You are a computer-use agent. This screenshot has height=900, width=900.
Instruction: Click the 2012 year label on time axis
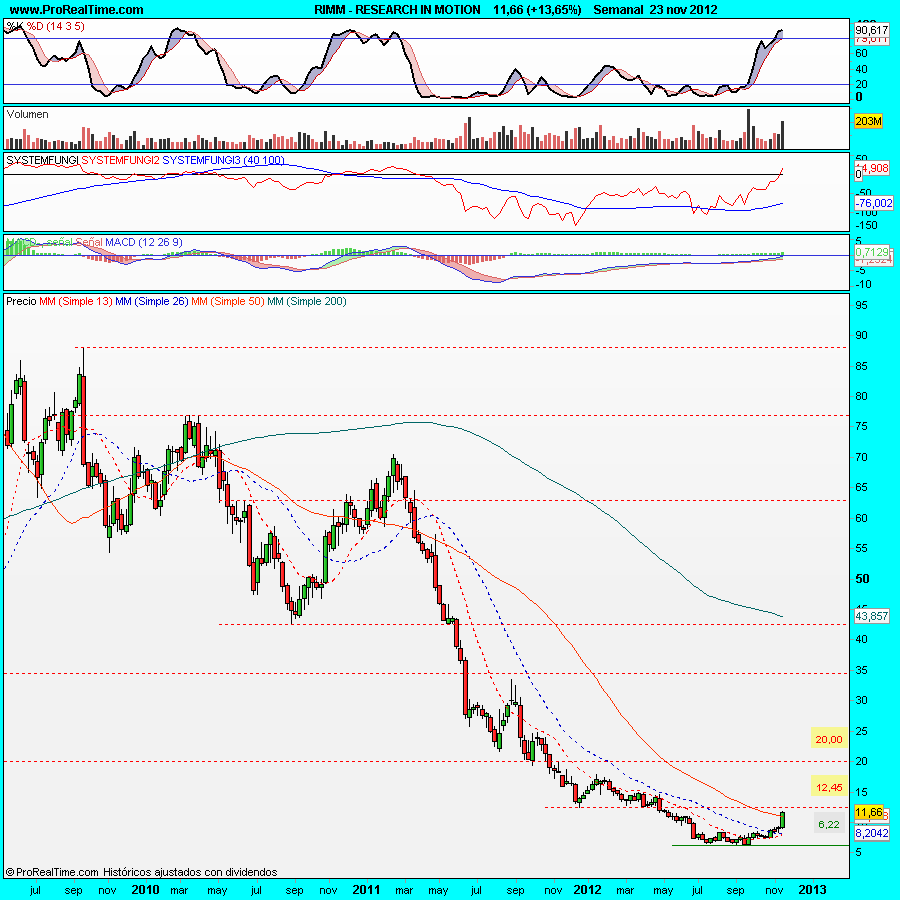click(x=588, y=890)
